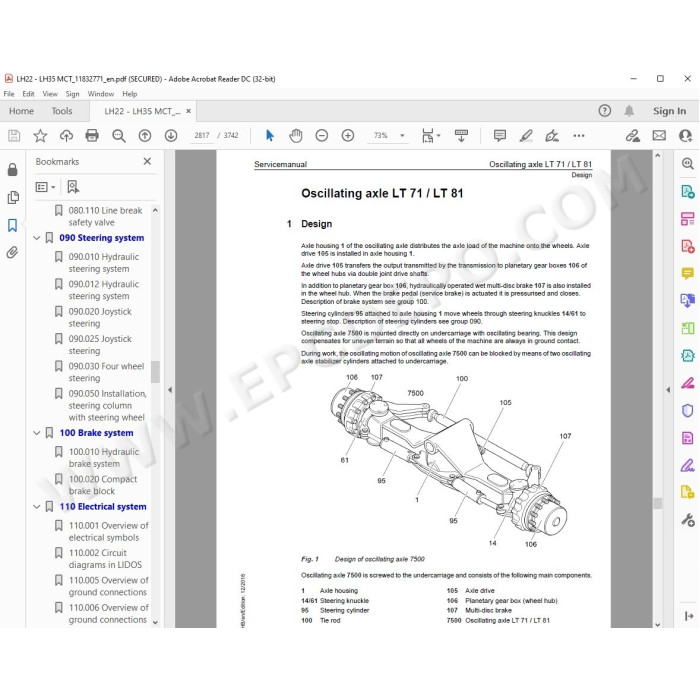Zoom out with minus button
The image size is (700, 700).
[x=321, y=135]
